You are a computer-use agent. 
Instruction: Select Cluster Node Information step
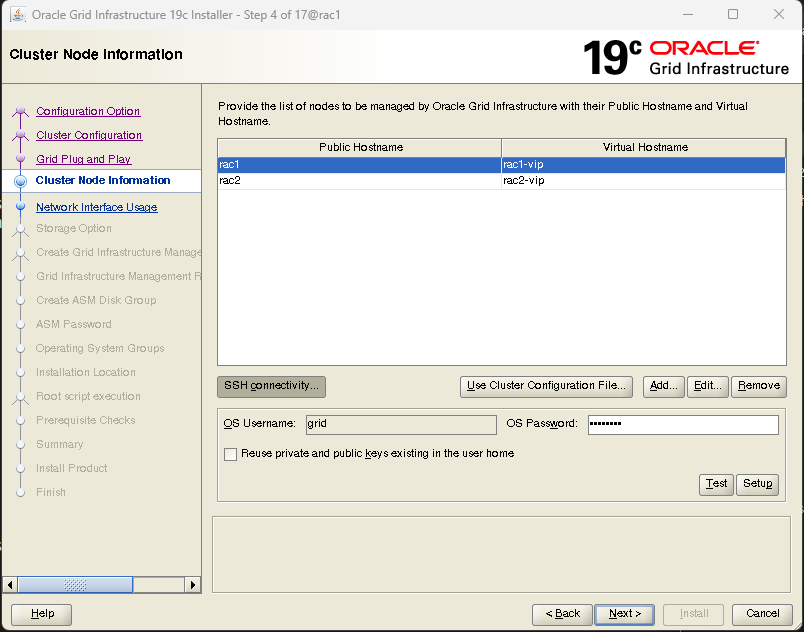pos(103,180)
